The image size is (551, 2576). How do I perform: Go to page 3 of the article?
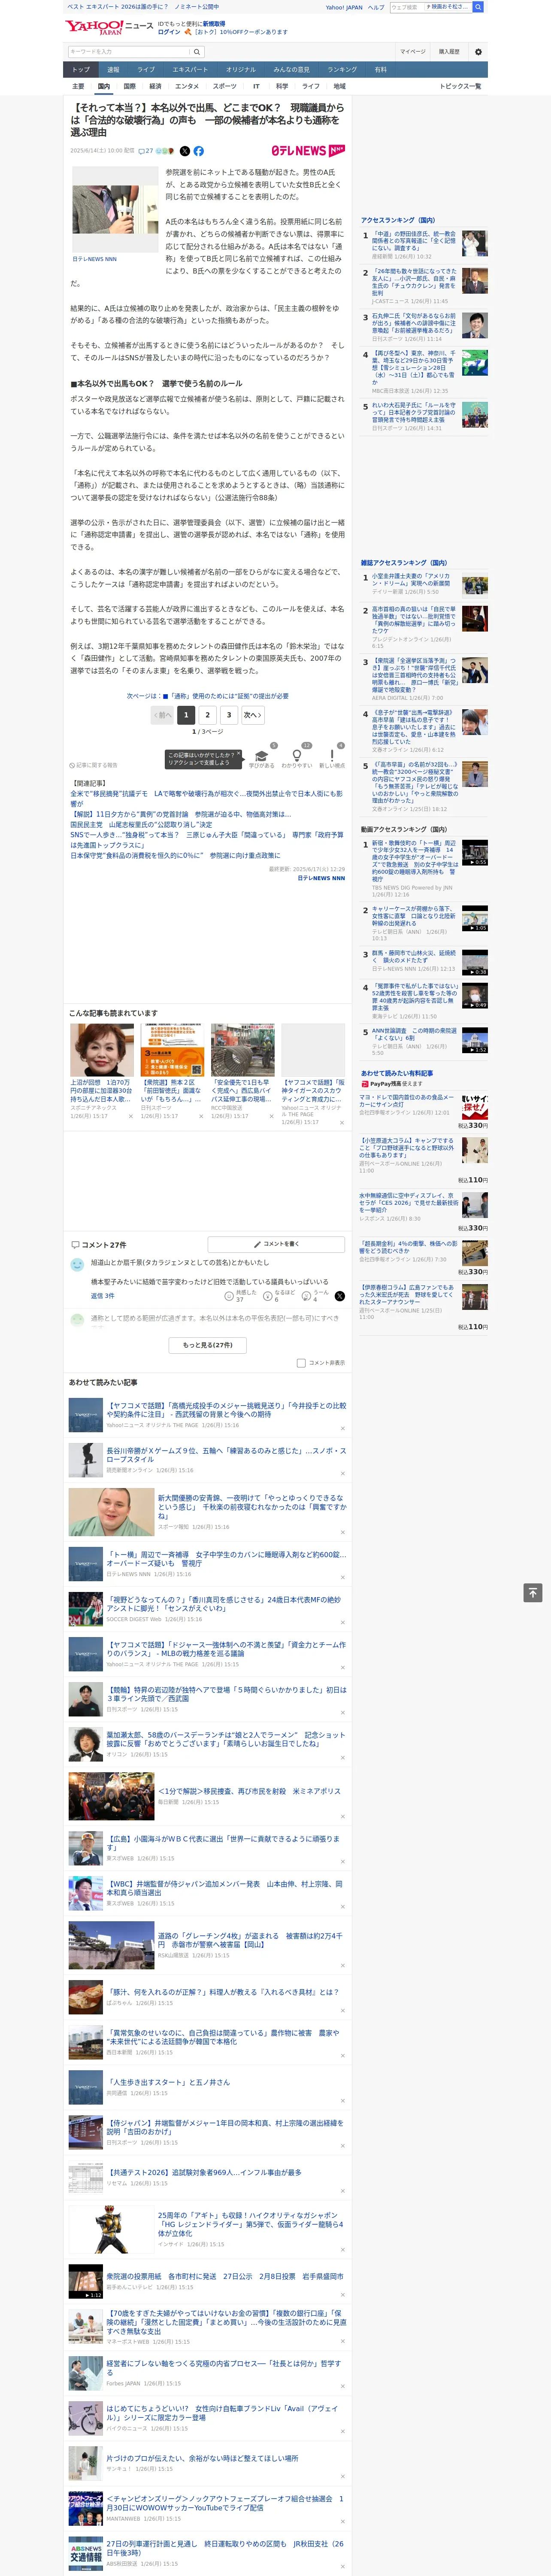(x=229, y=714)
